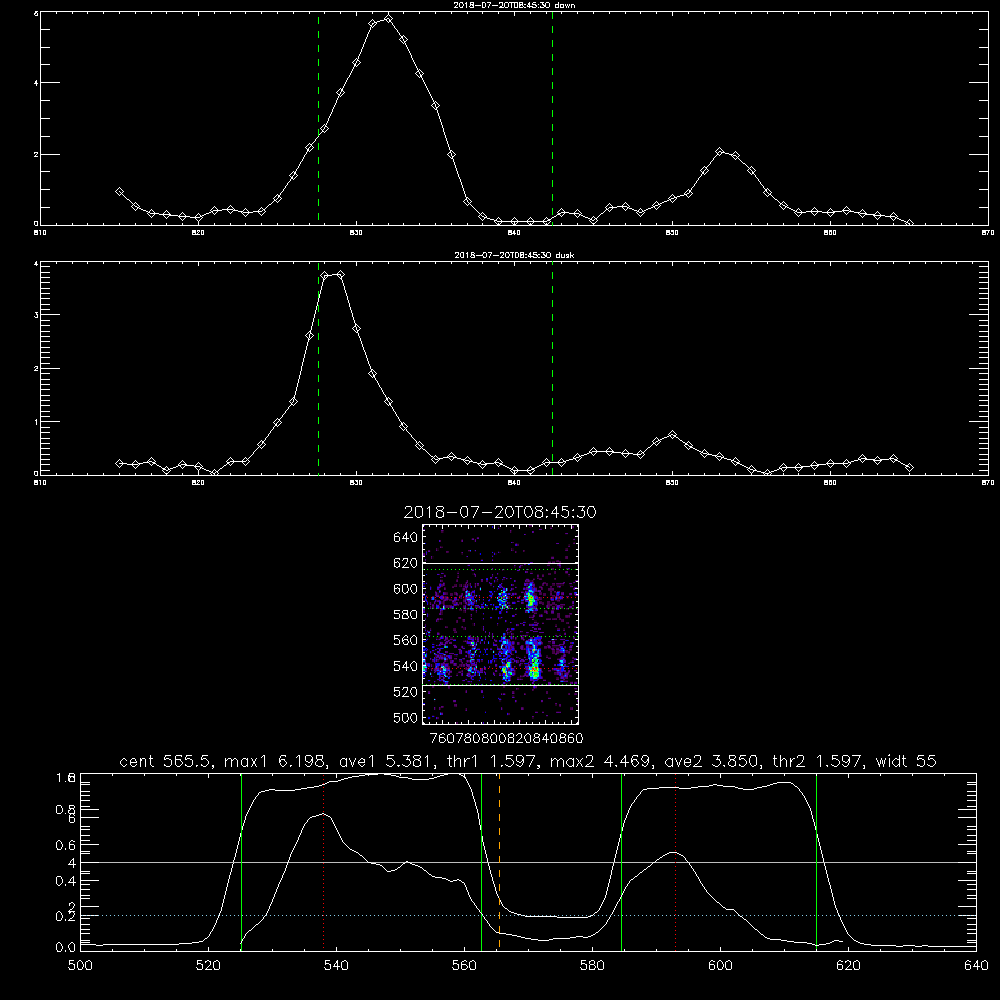Click the '2018-07-20T08:45:30 dawn' plot title
This screenshot has height=1000, width=1000.
tap(514, 5)
